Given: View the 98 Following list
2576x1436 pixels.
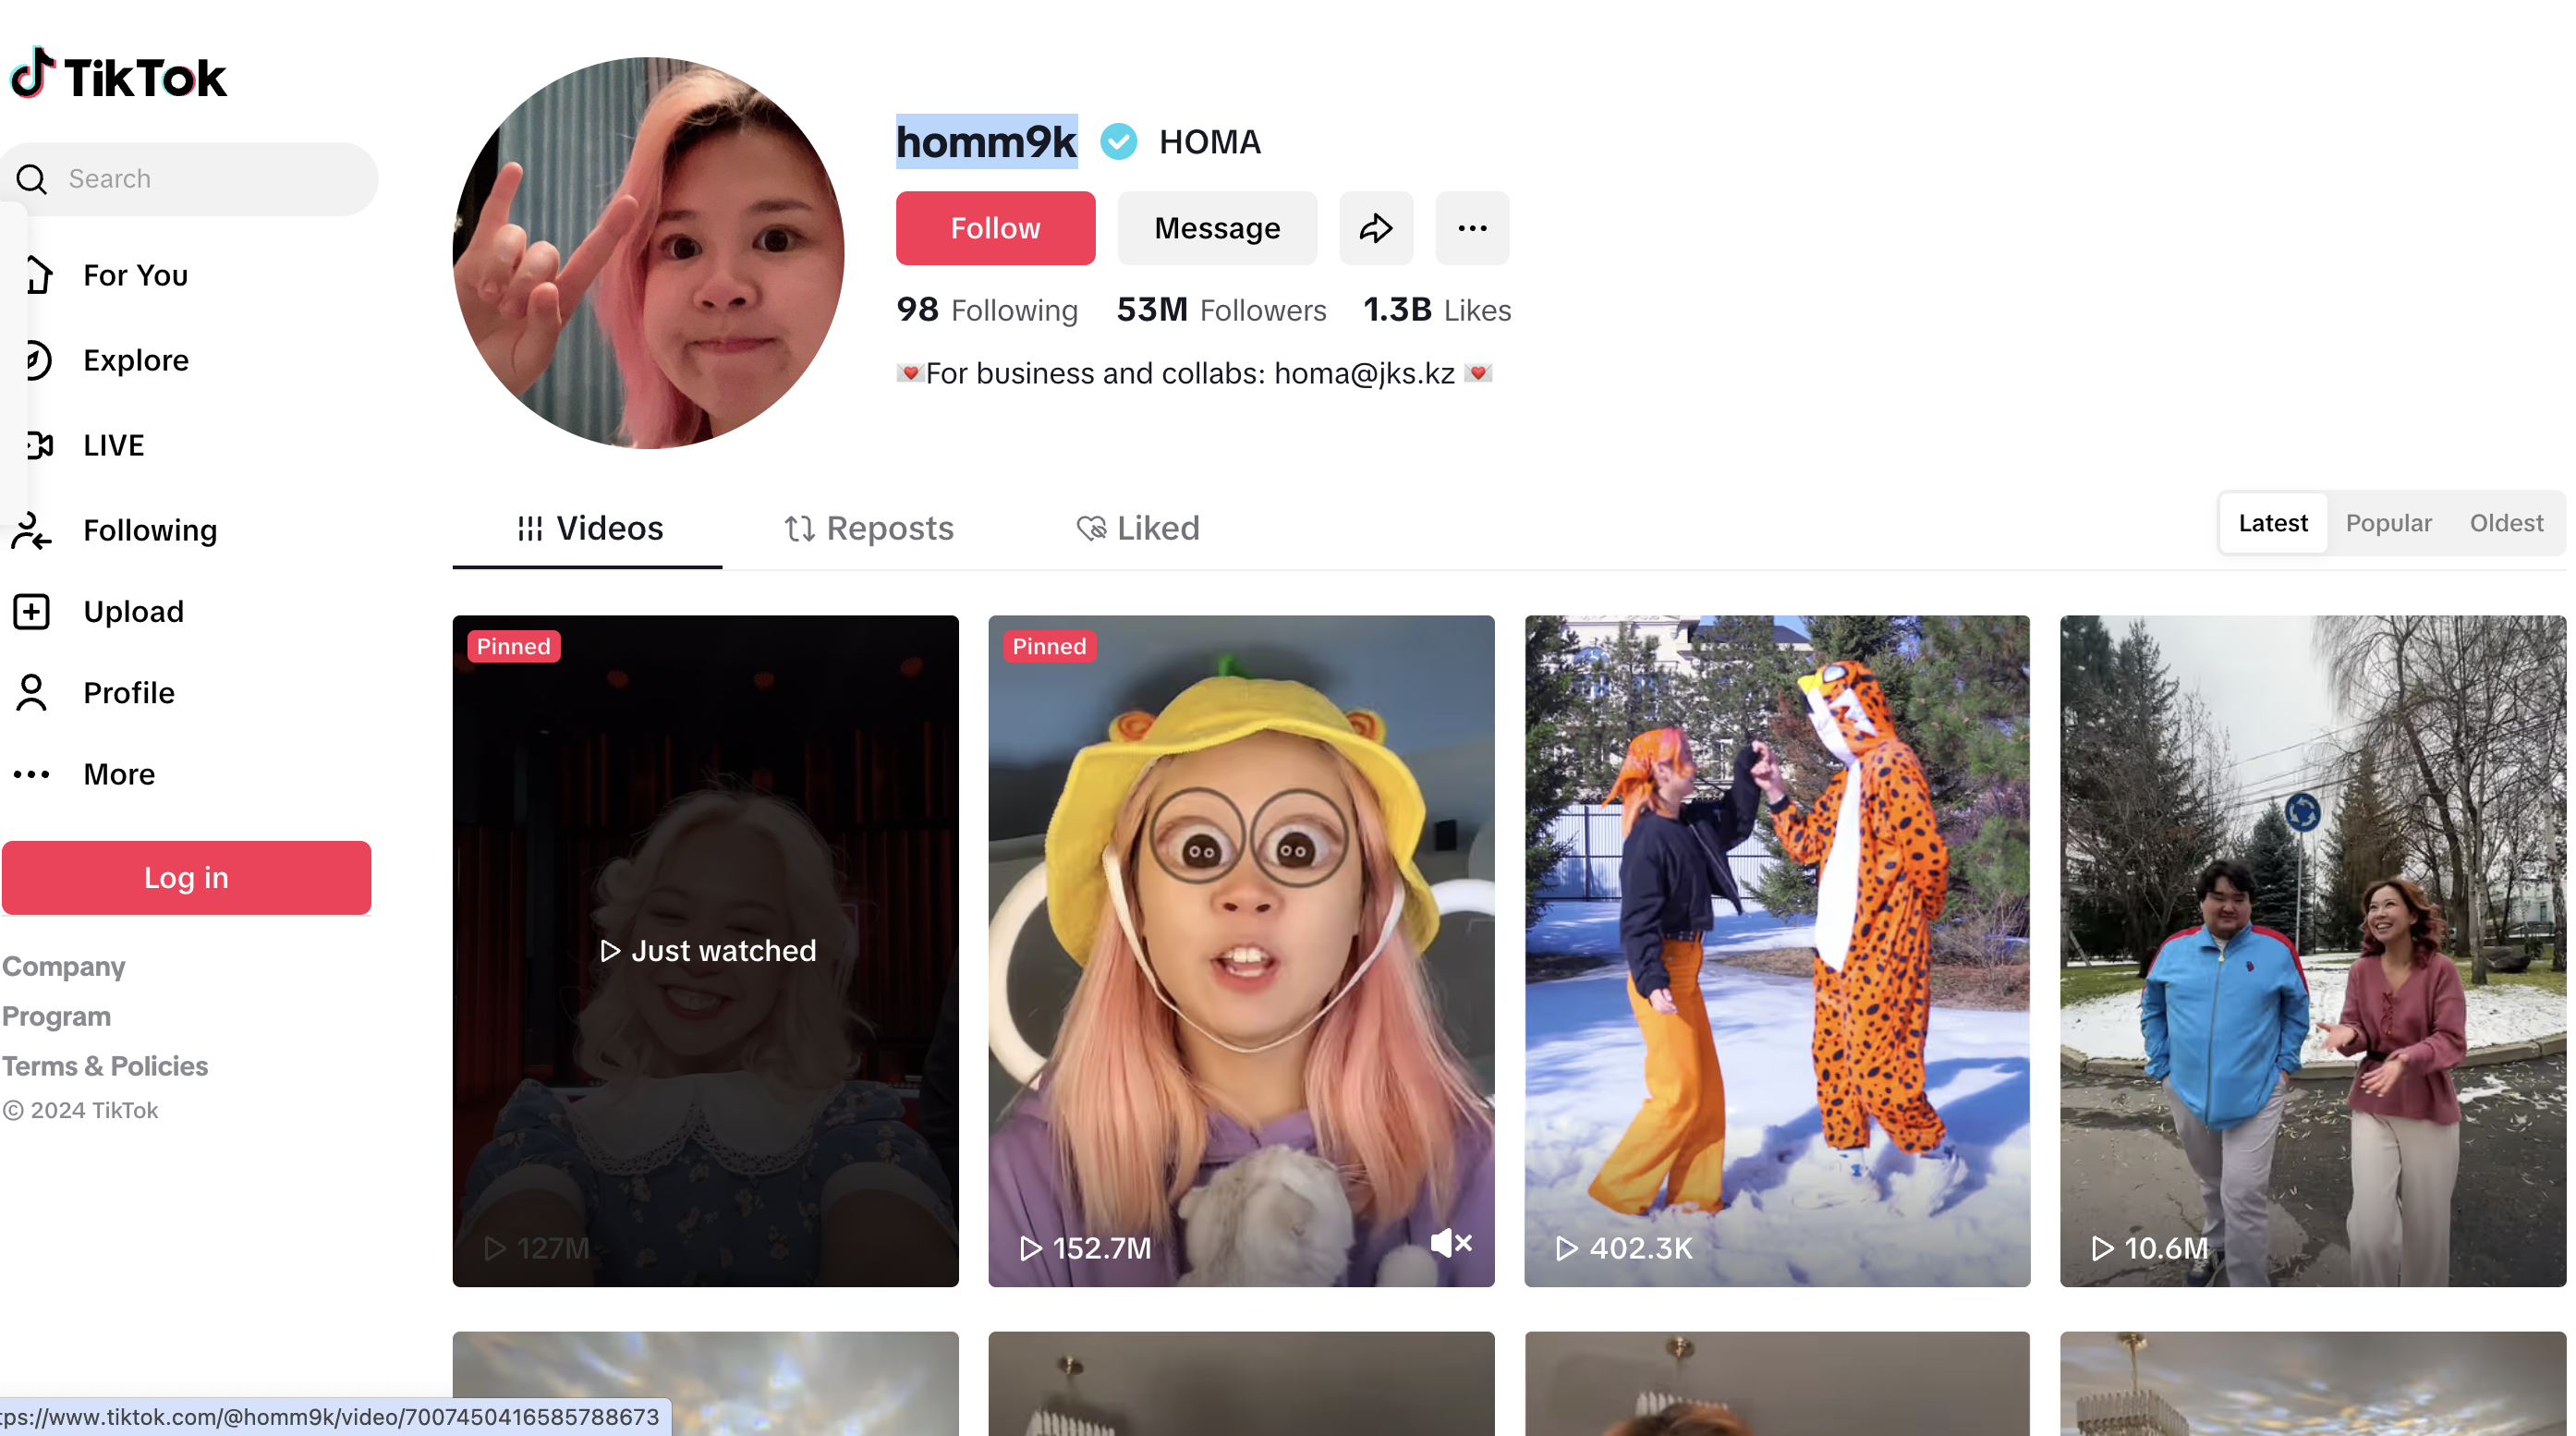Looking at the screenshot, I should [987, 310].
